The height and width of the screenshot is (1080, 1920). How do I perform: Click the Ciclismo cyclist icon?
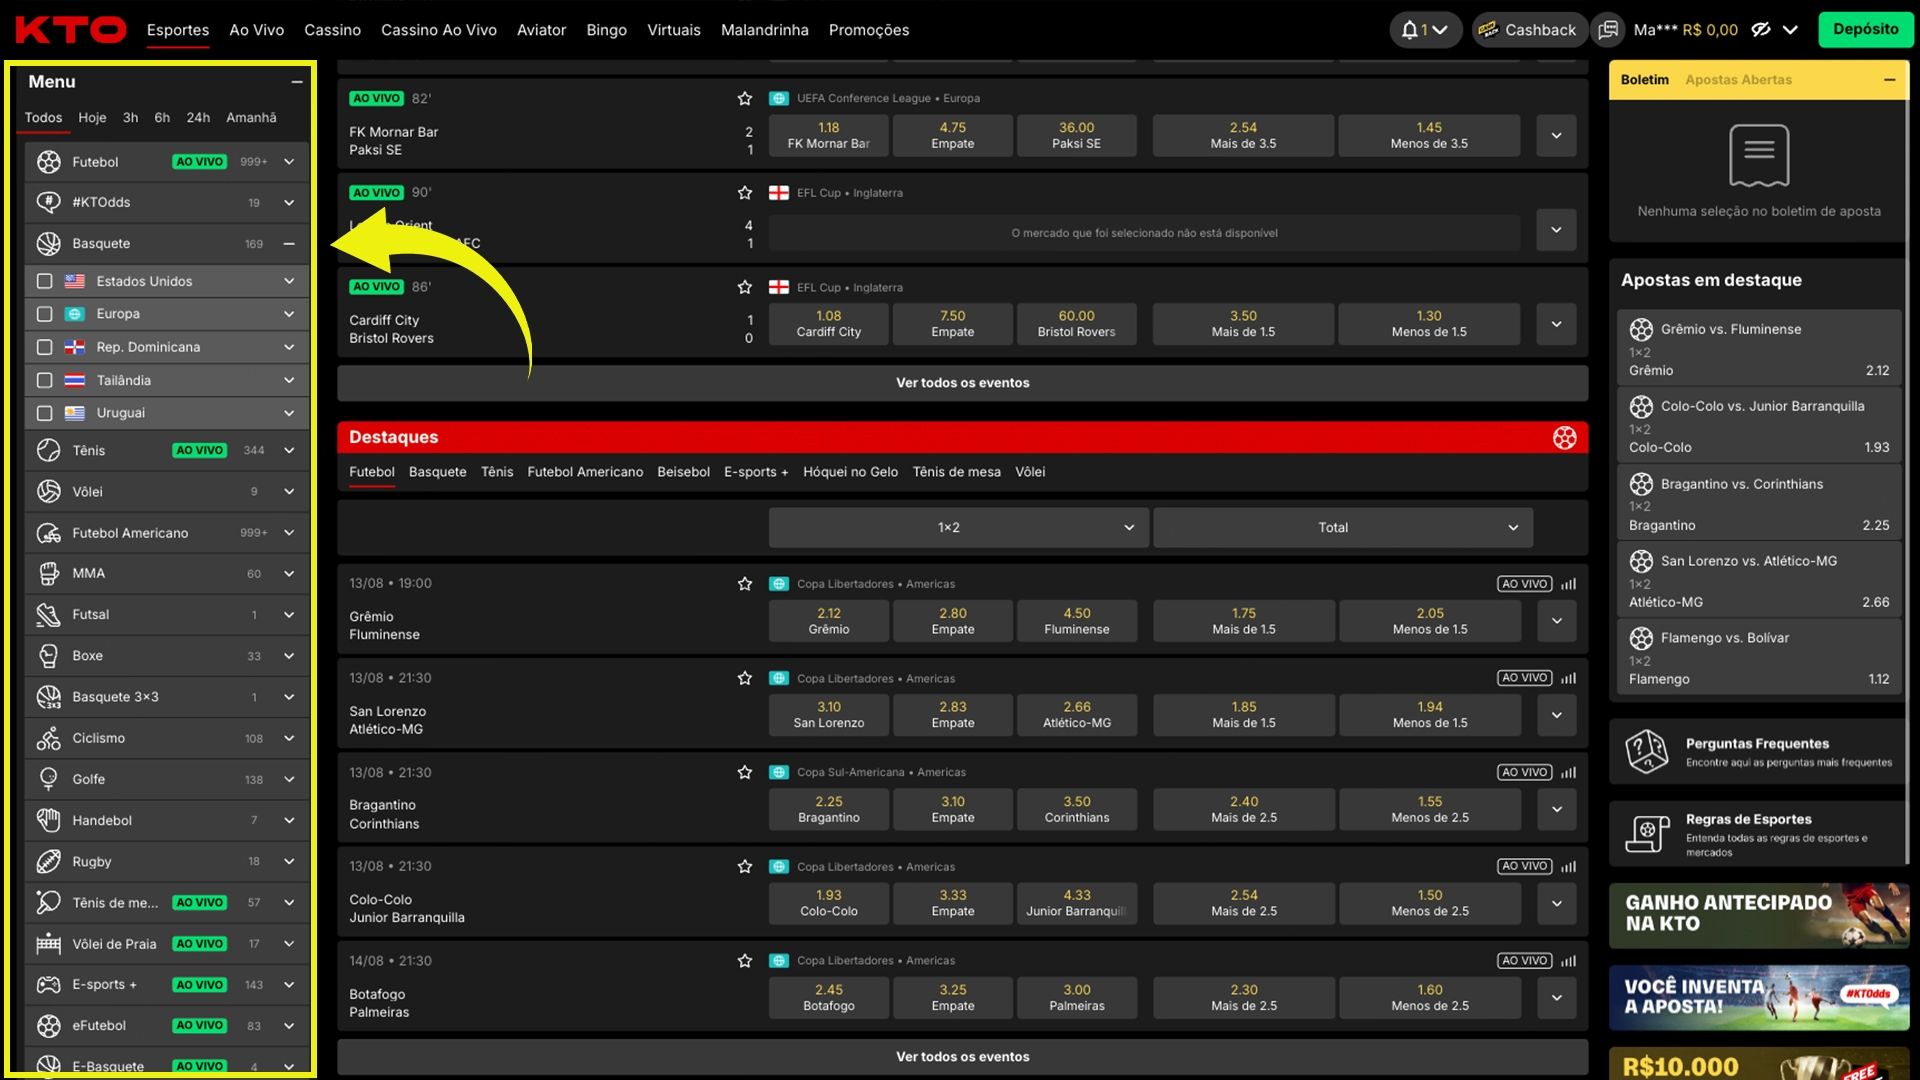pyautogui.click(x=49, y=738)
